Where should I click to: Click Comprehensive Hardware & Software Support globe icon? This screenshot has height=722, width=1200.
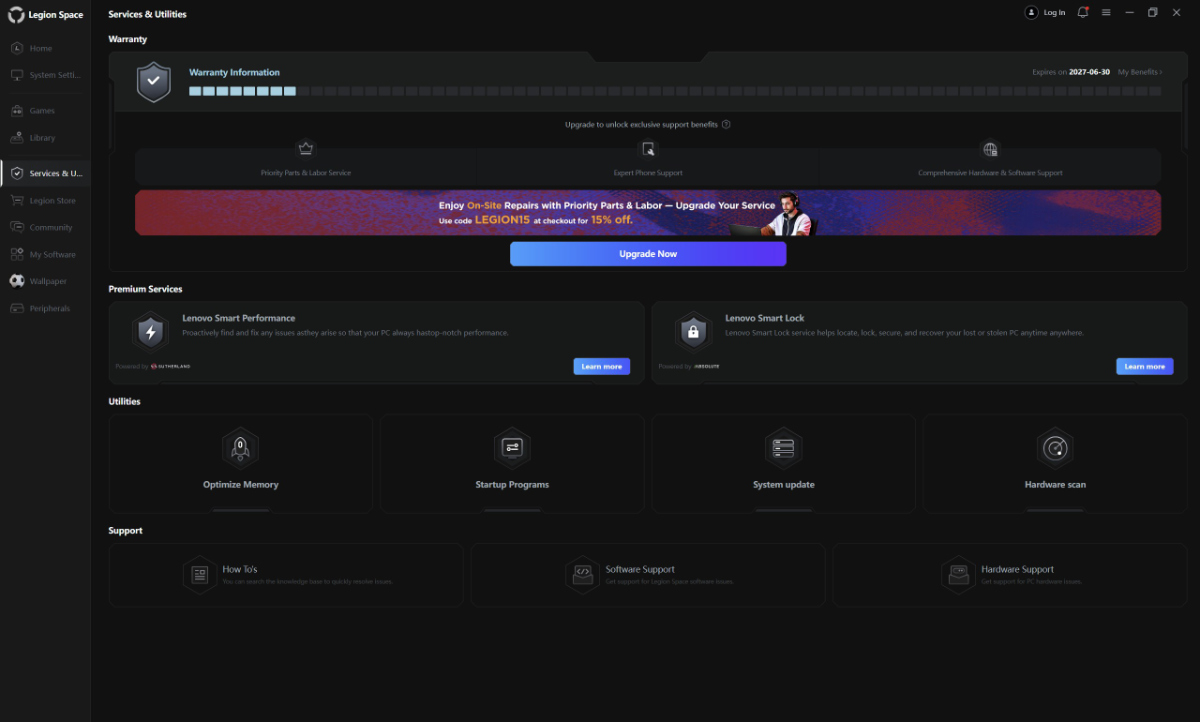coord(990,149)
